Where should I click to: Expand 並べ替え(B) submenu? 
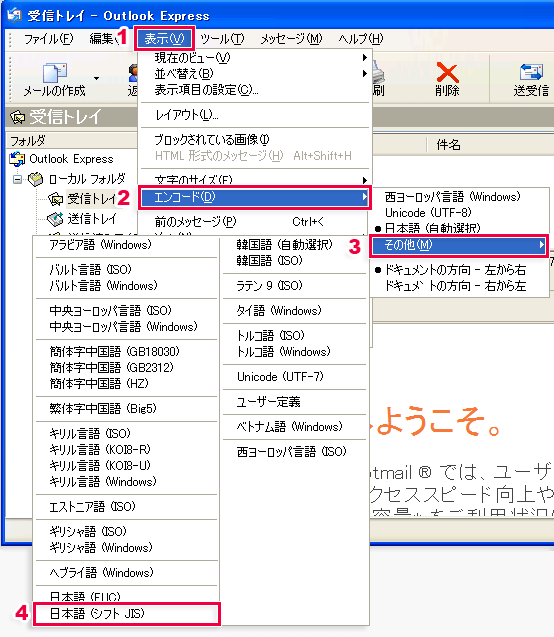pyautogui.click(x=255, y=74)
